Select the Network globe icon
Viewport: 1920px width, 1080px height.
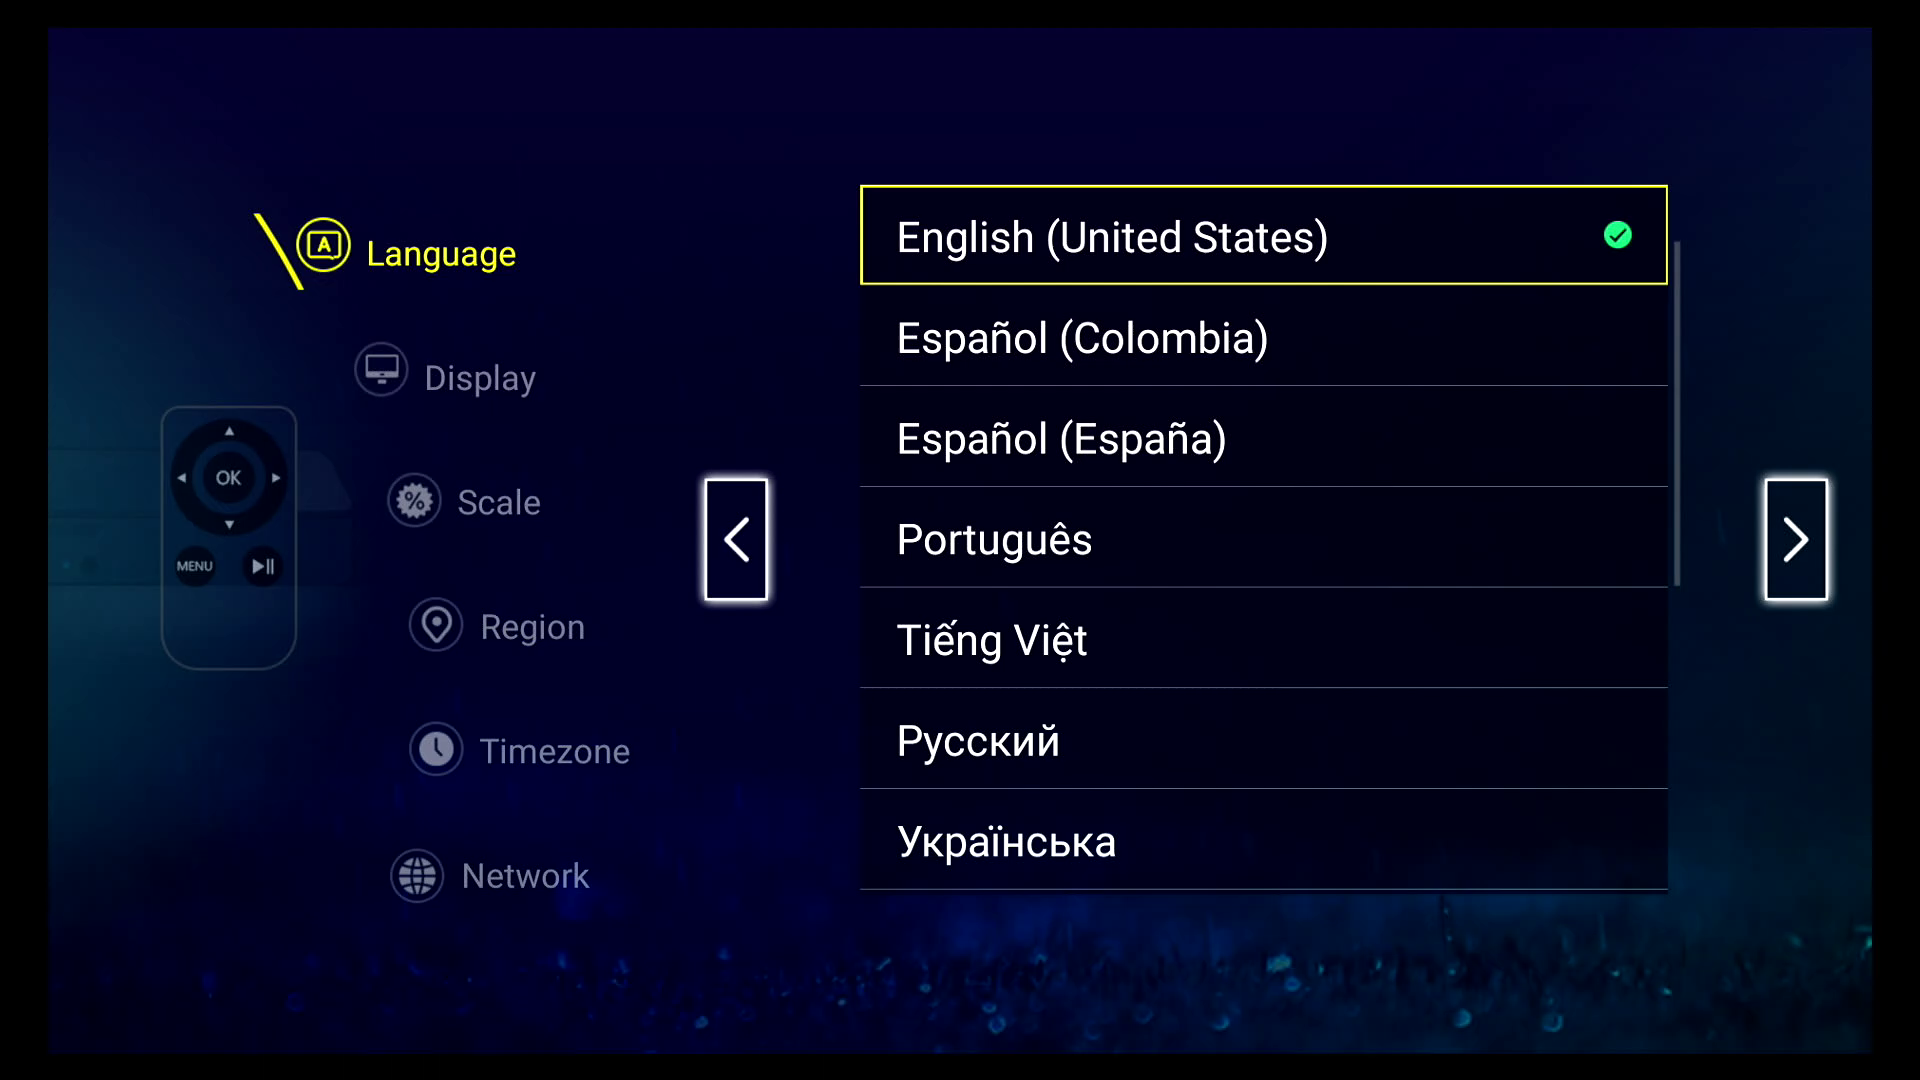click(x=417, y=876)
